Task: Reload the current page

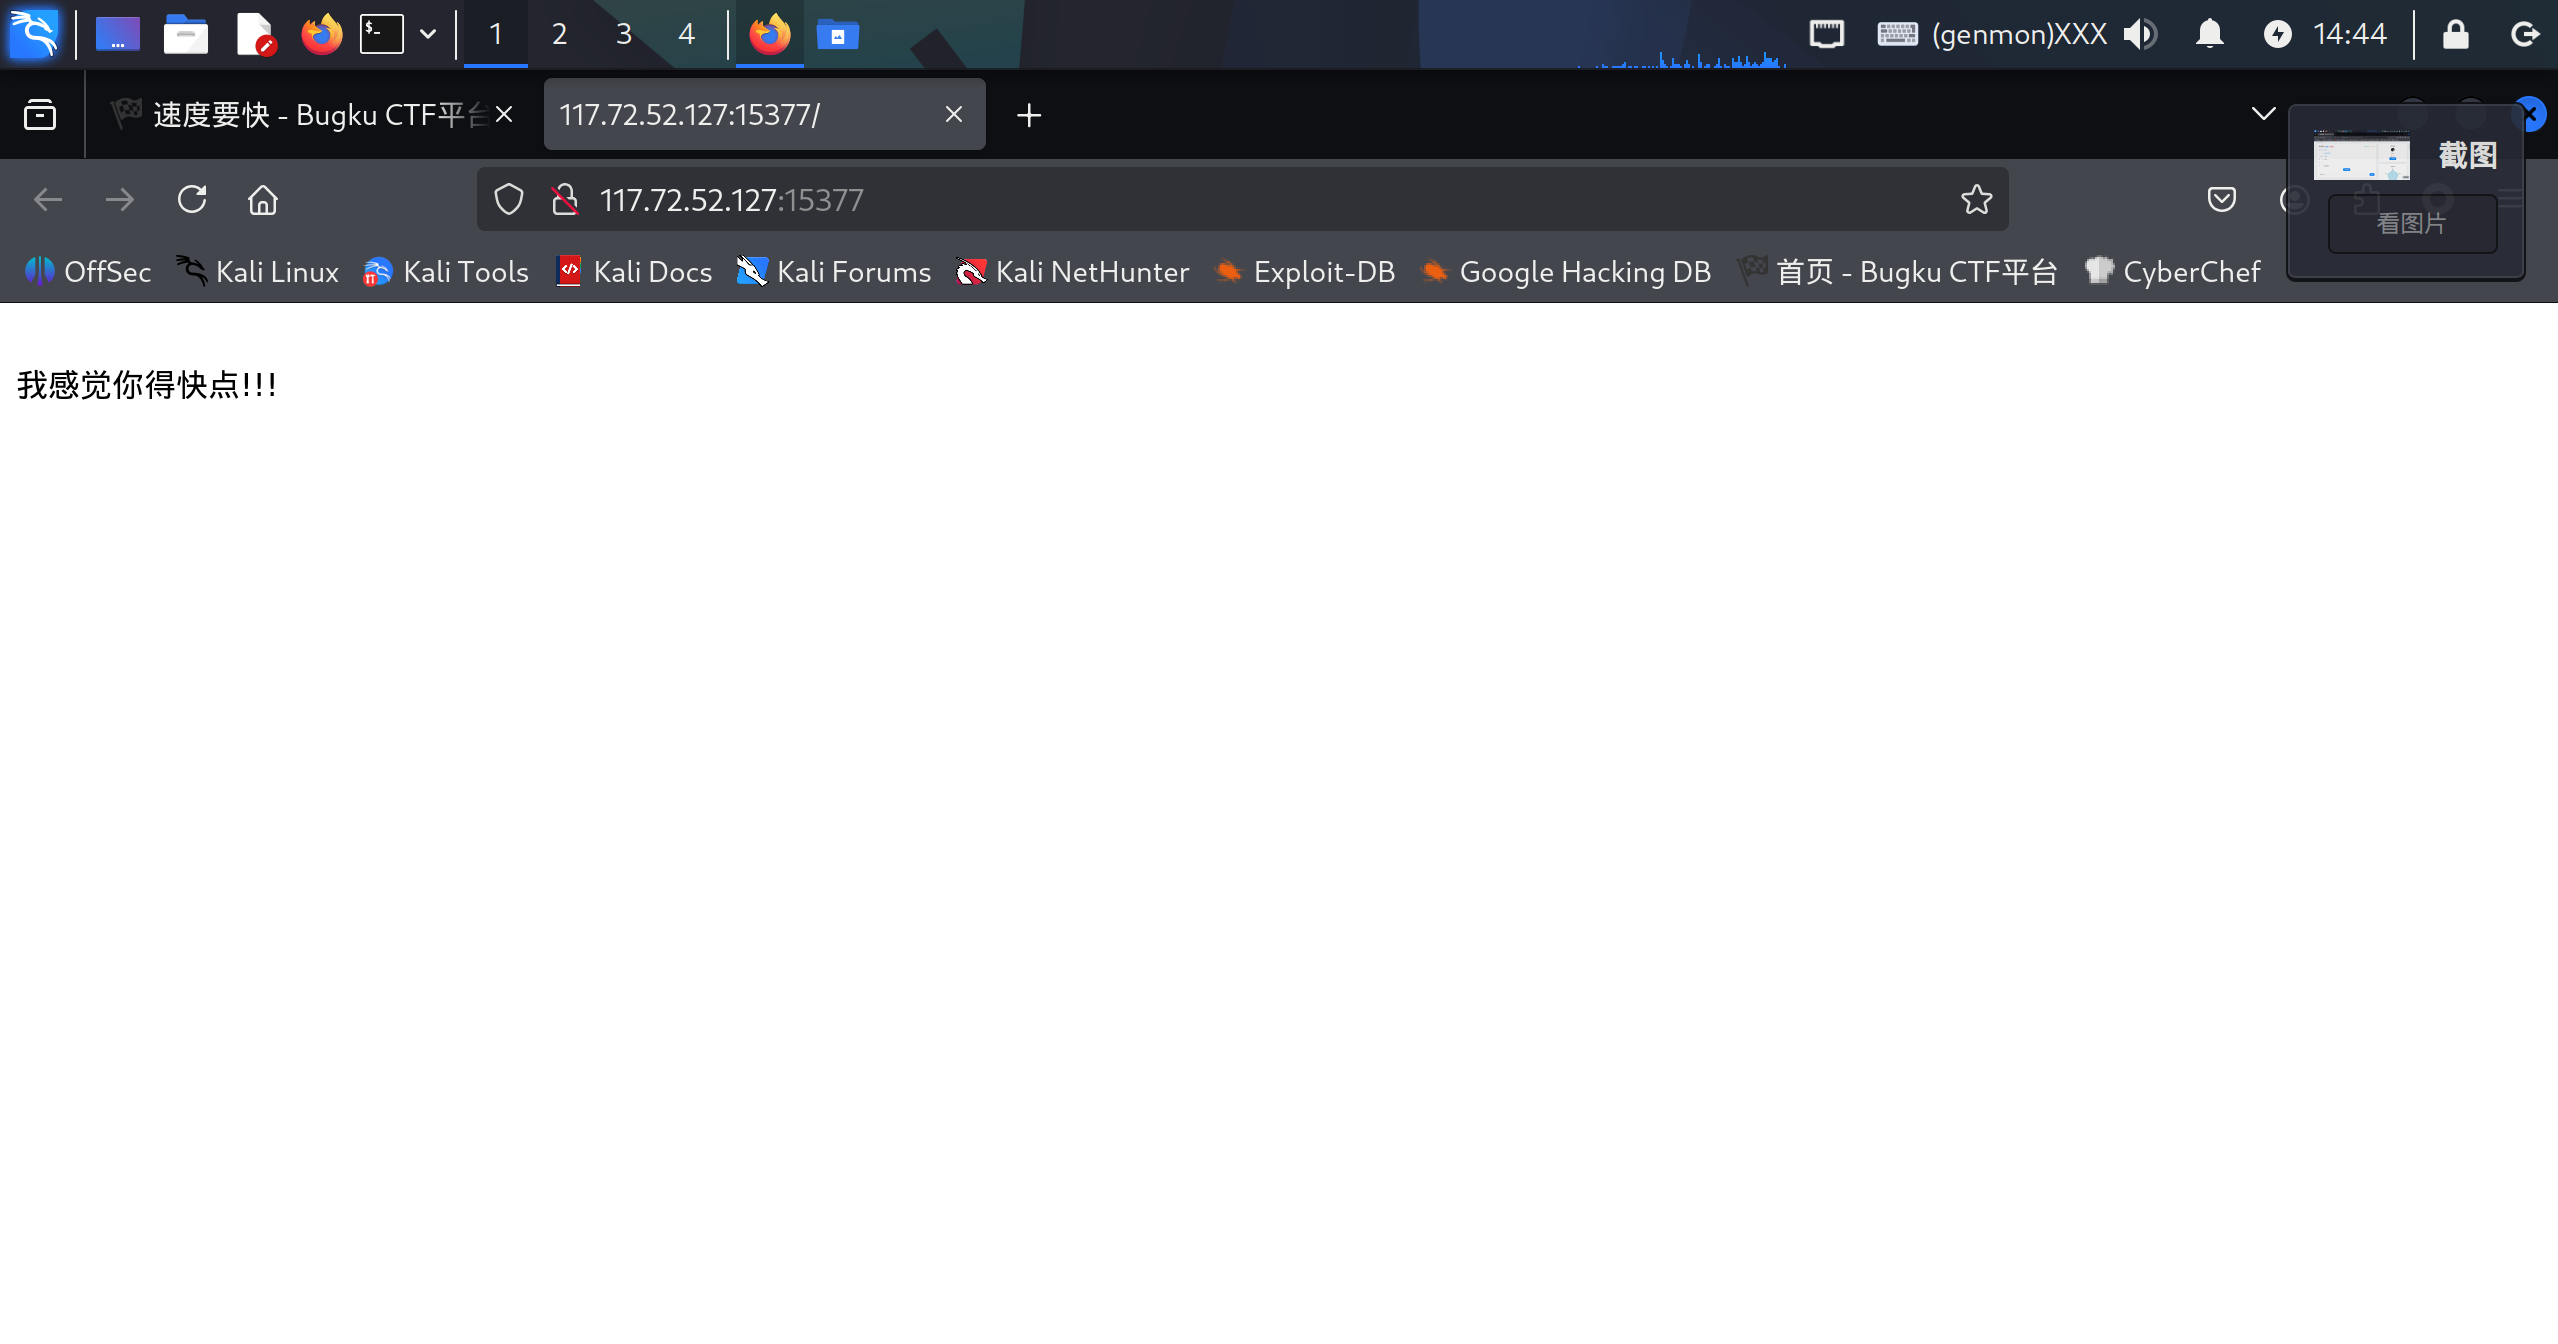Action: pyautogui.click(x=192, y=200)
